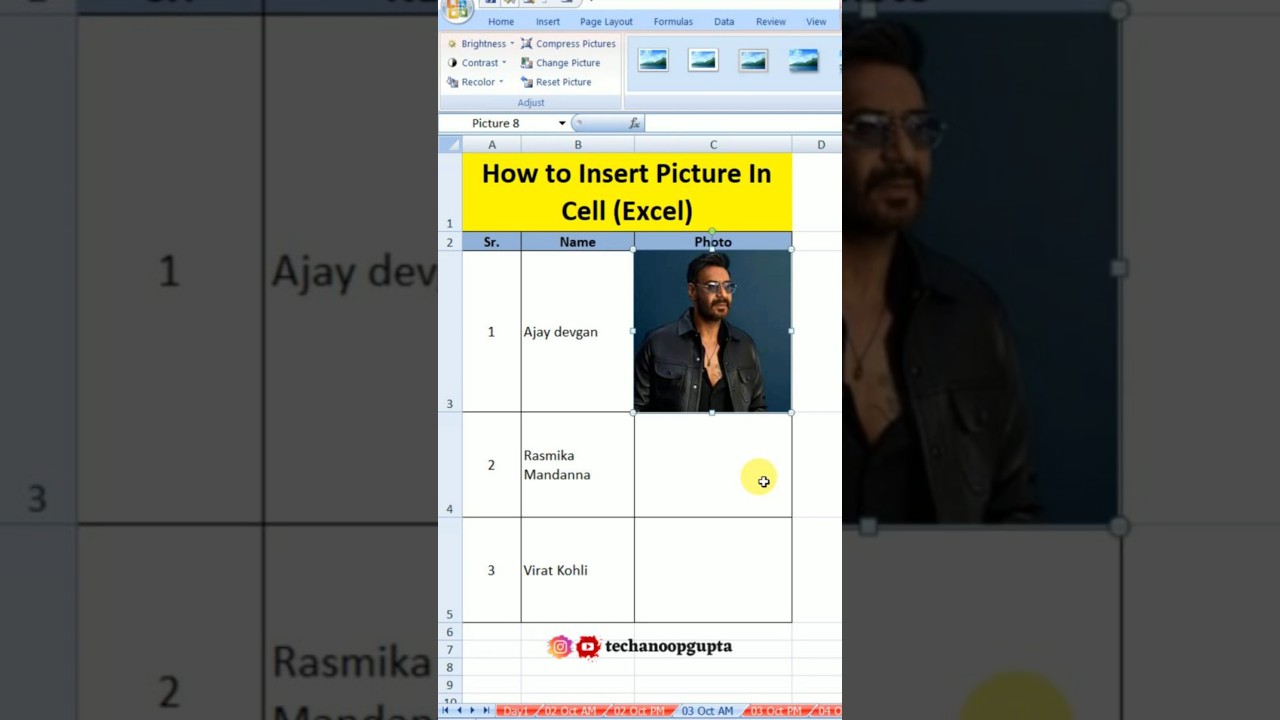Screen dimensions: 1280x720
Task: Click inside the formula bar
Action: (x=743, y=123)
